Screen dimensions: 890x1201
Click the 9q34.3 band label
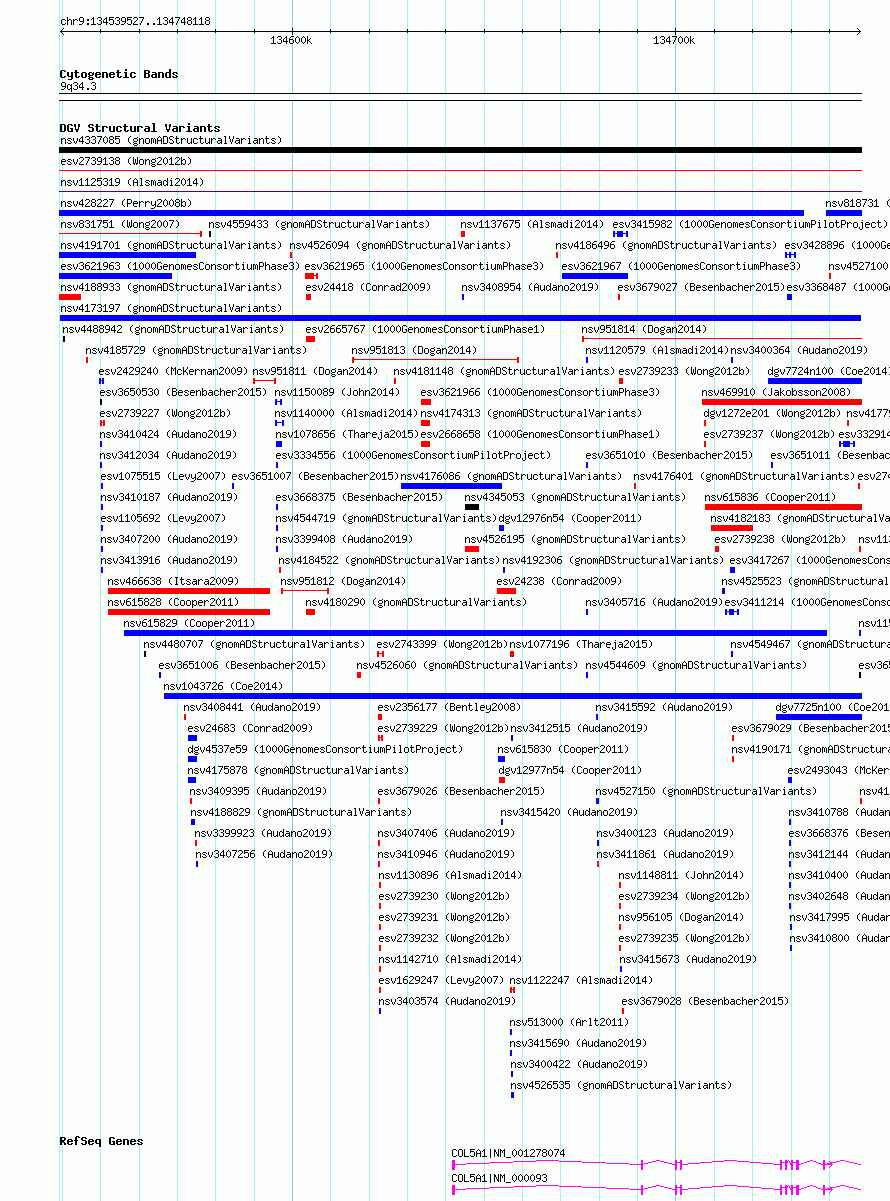78,86
